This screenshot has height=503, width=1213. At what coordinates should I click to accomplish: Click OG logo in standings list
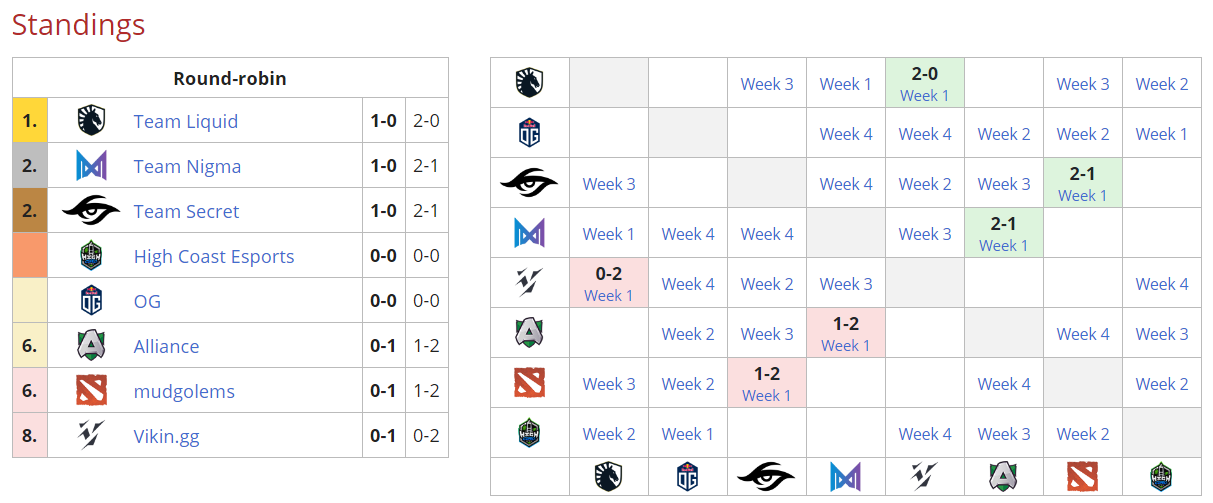click(91, 301)
